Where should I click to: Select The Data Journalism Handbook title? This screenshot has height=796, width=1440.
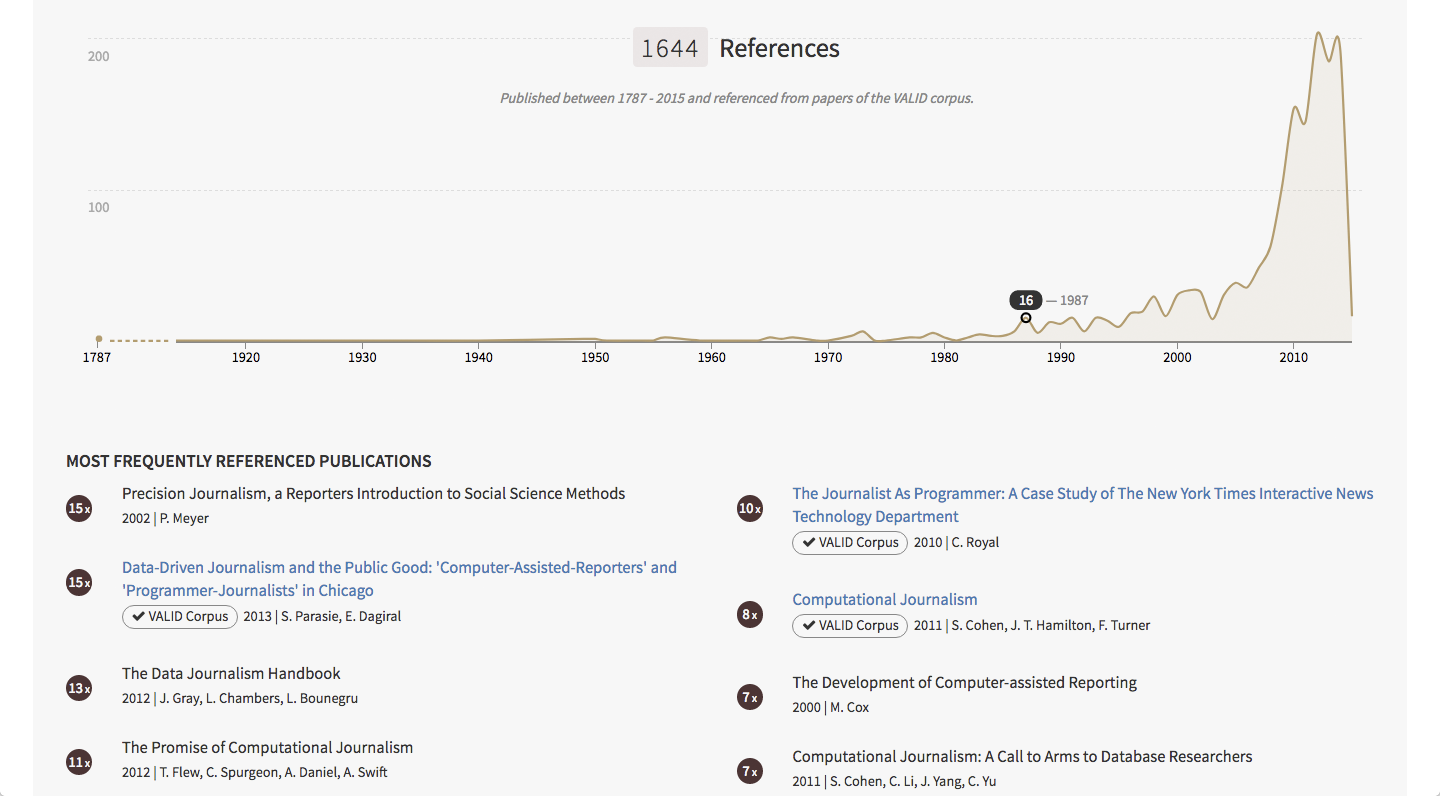coord(231,674)
